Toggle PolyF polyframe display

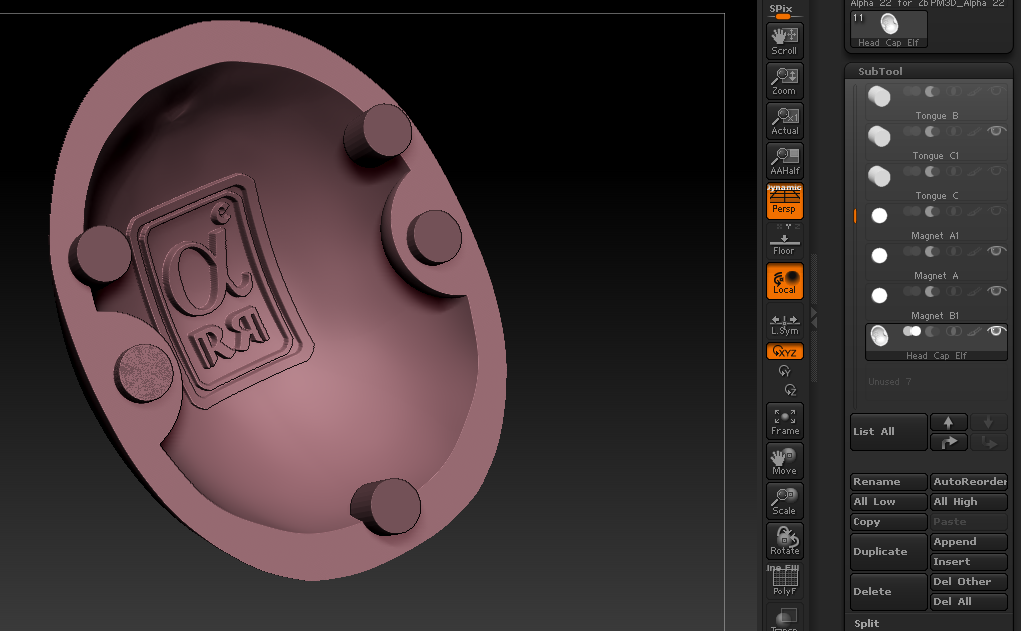[785, 581]
